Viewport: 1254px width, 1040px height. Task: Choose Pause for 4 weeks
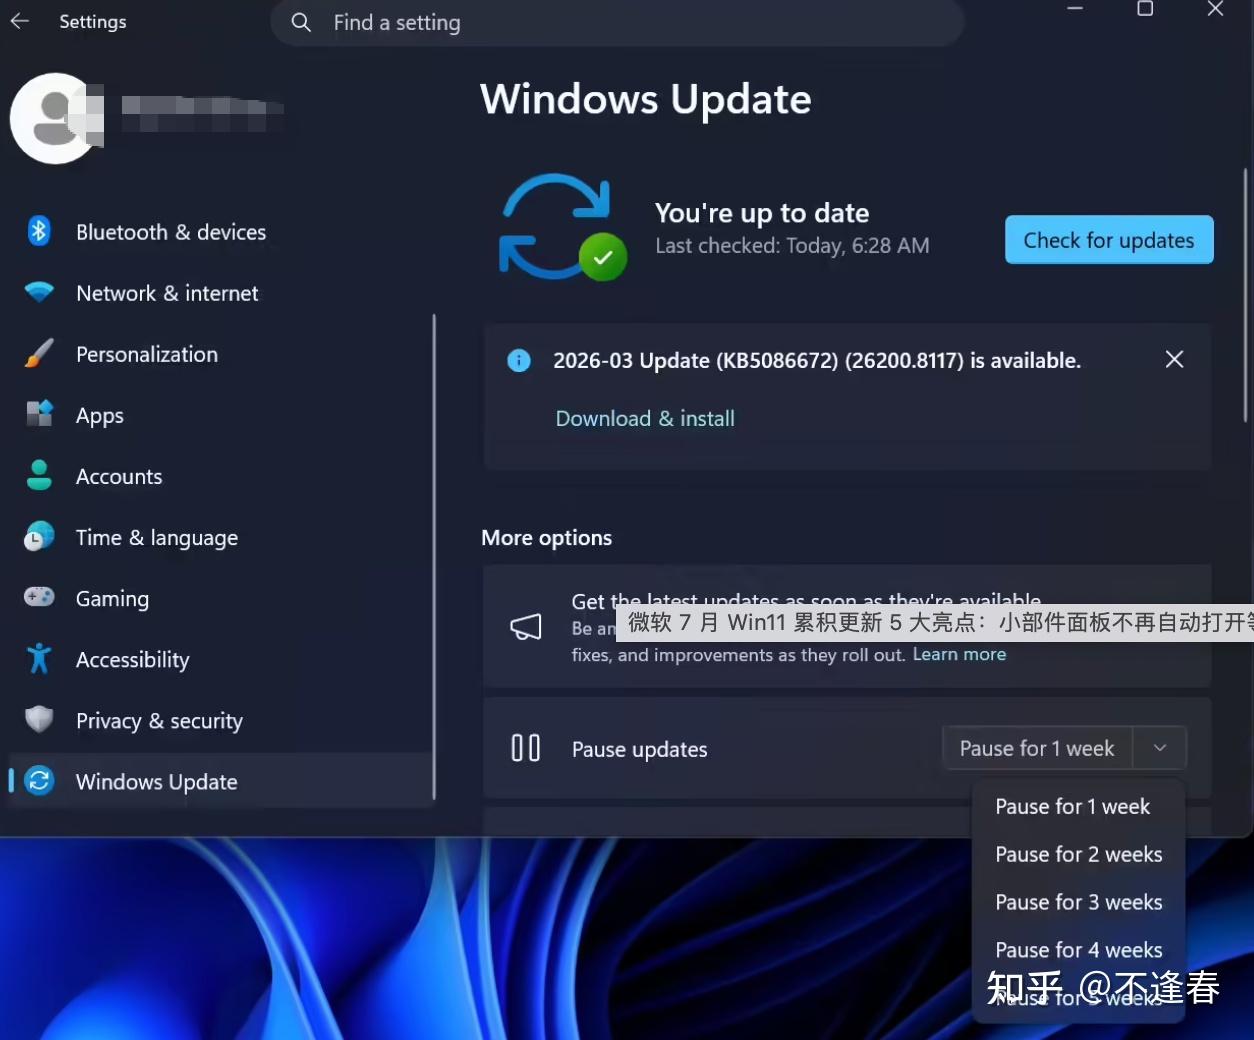1078,950
